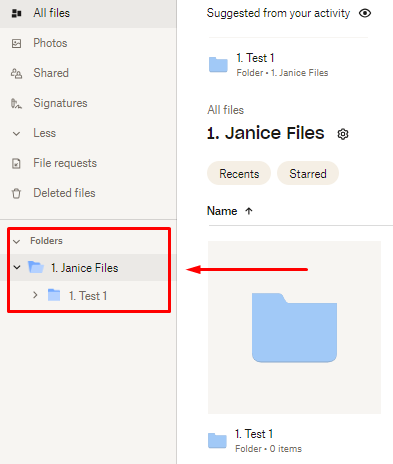The image size is (393, 464).
Task: Open folder settings gear beside Janice Files
Action: (343, 134)
